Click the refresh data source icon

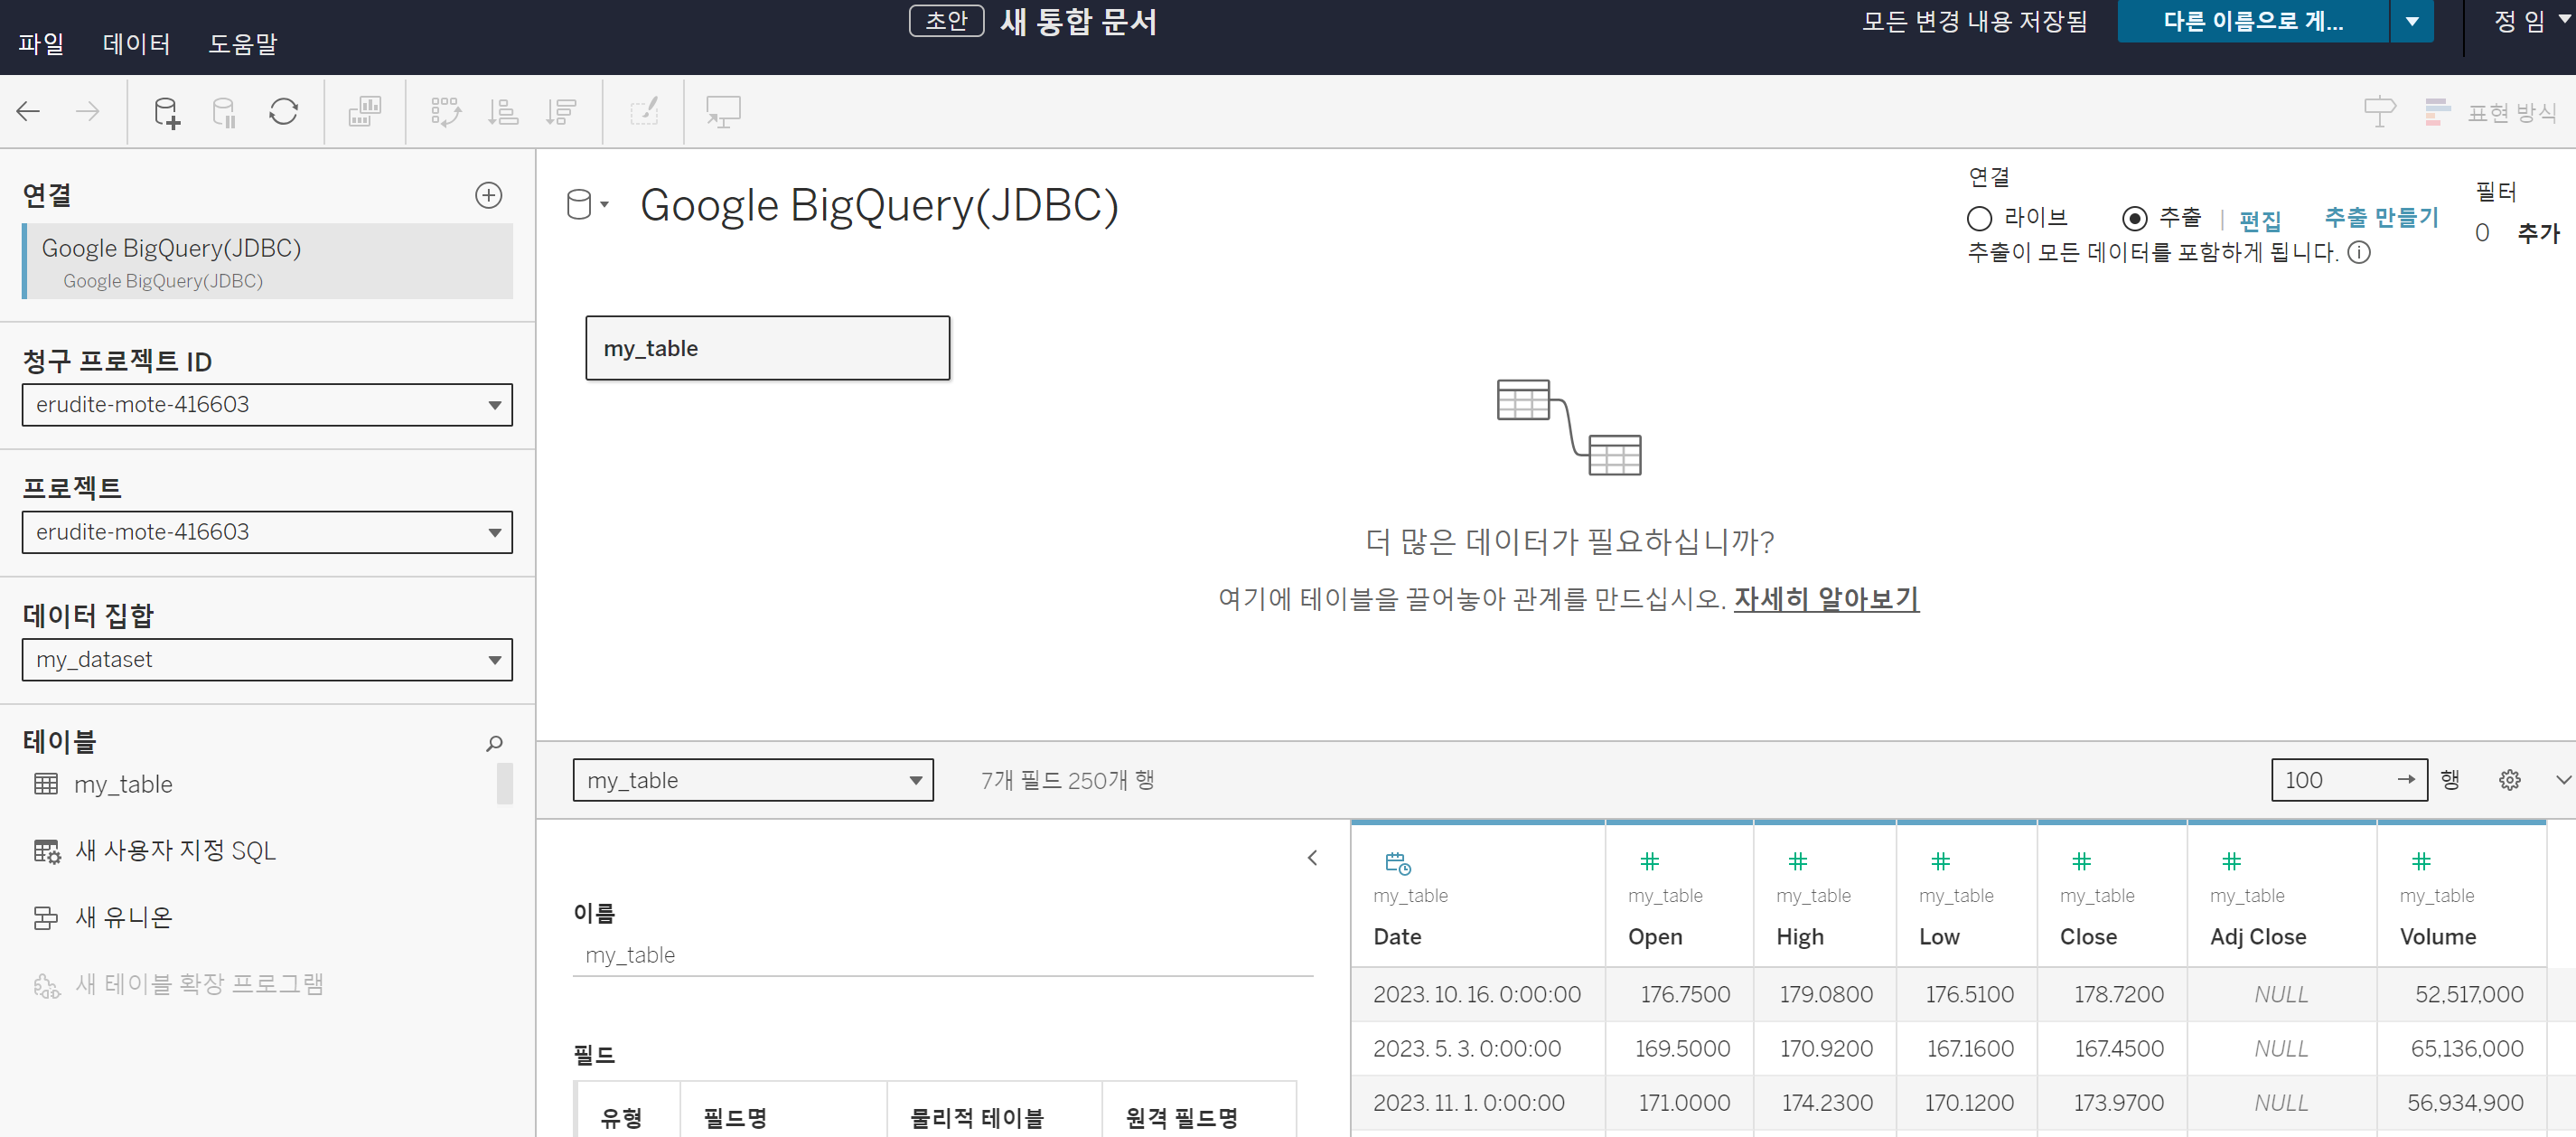pos(283,112)
